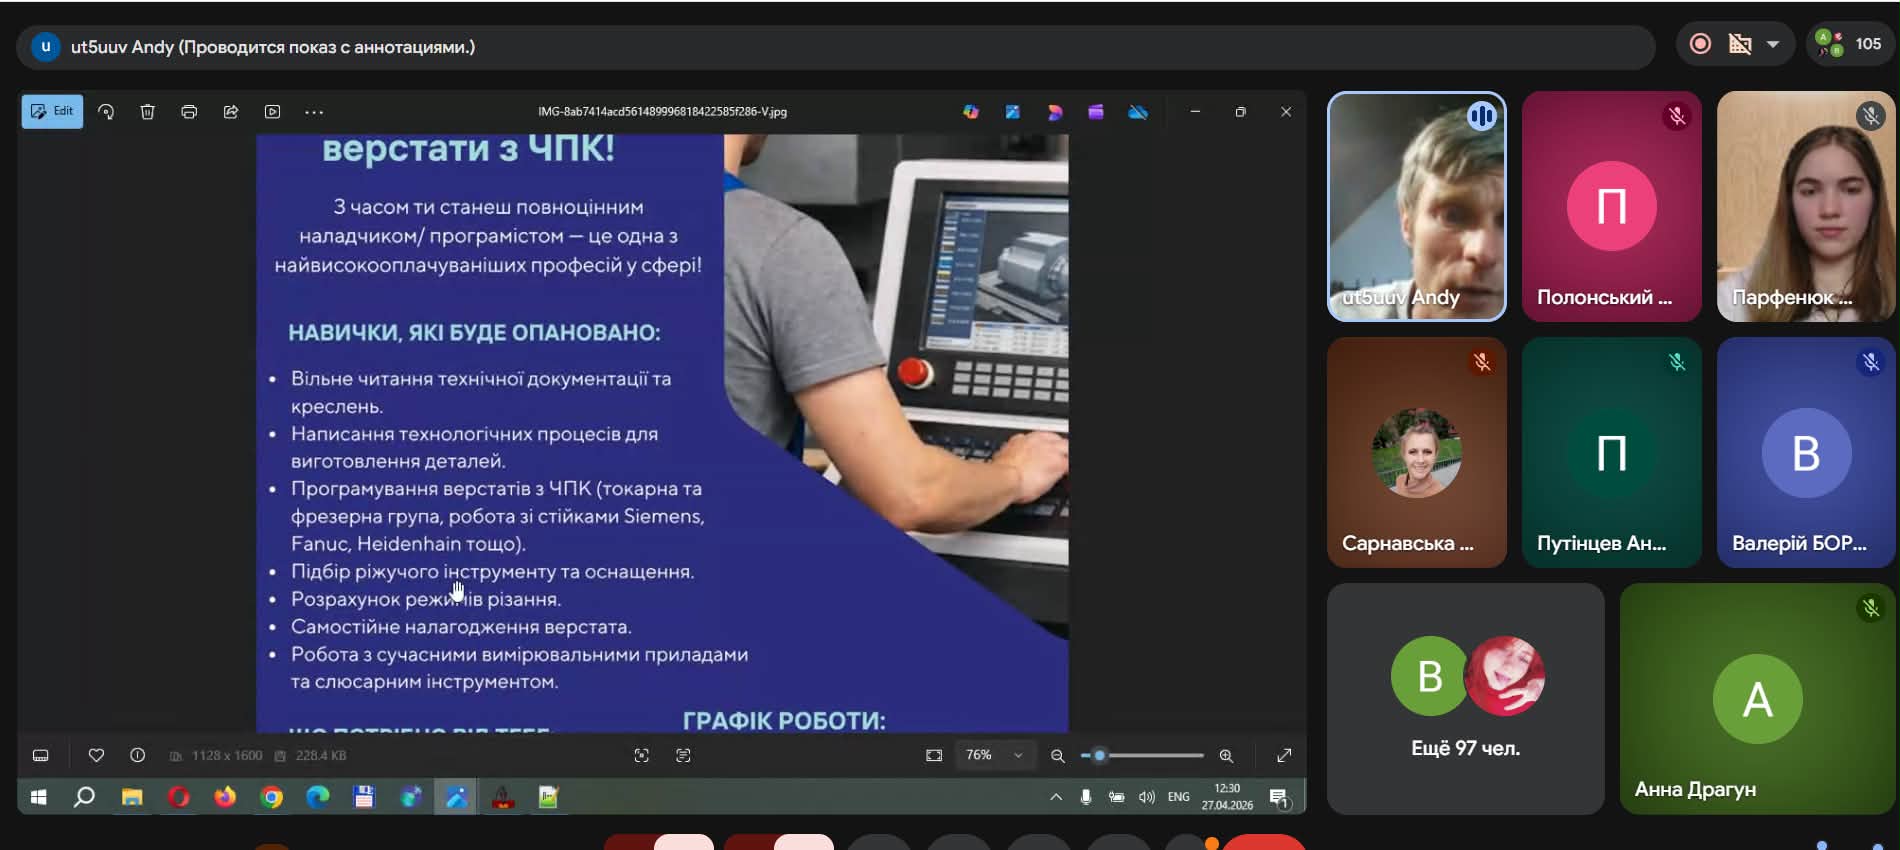1900x850 pixels.
Task: Click the zoom slider handle
Action: [1099, 756]
